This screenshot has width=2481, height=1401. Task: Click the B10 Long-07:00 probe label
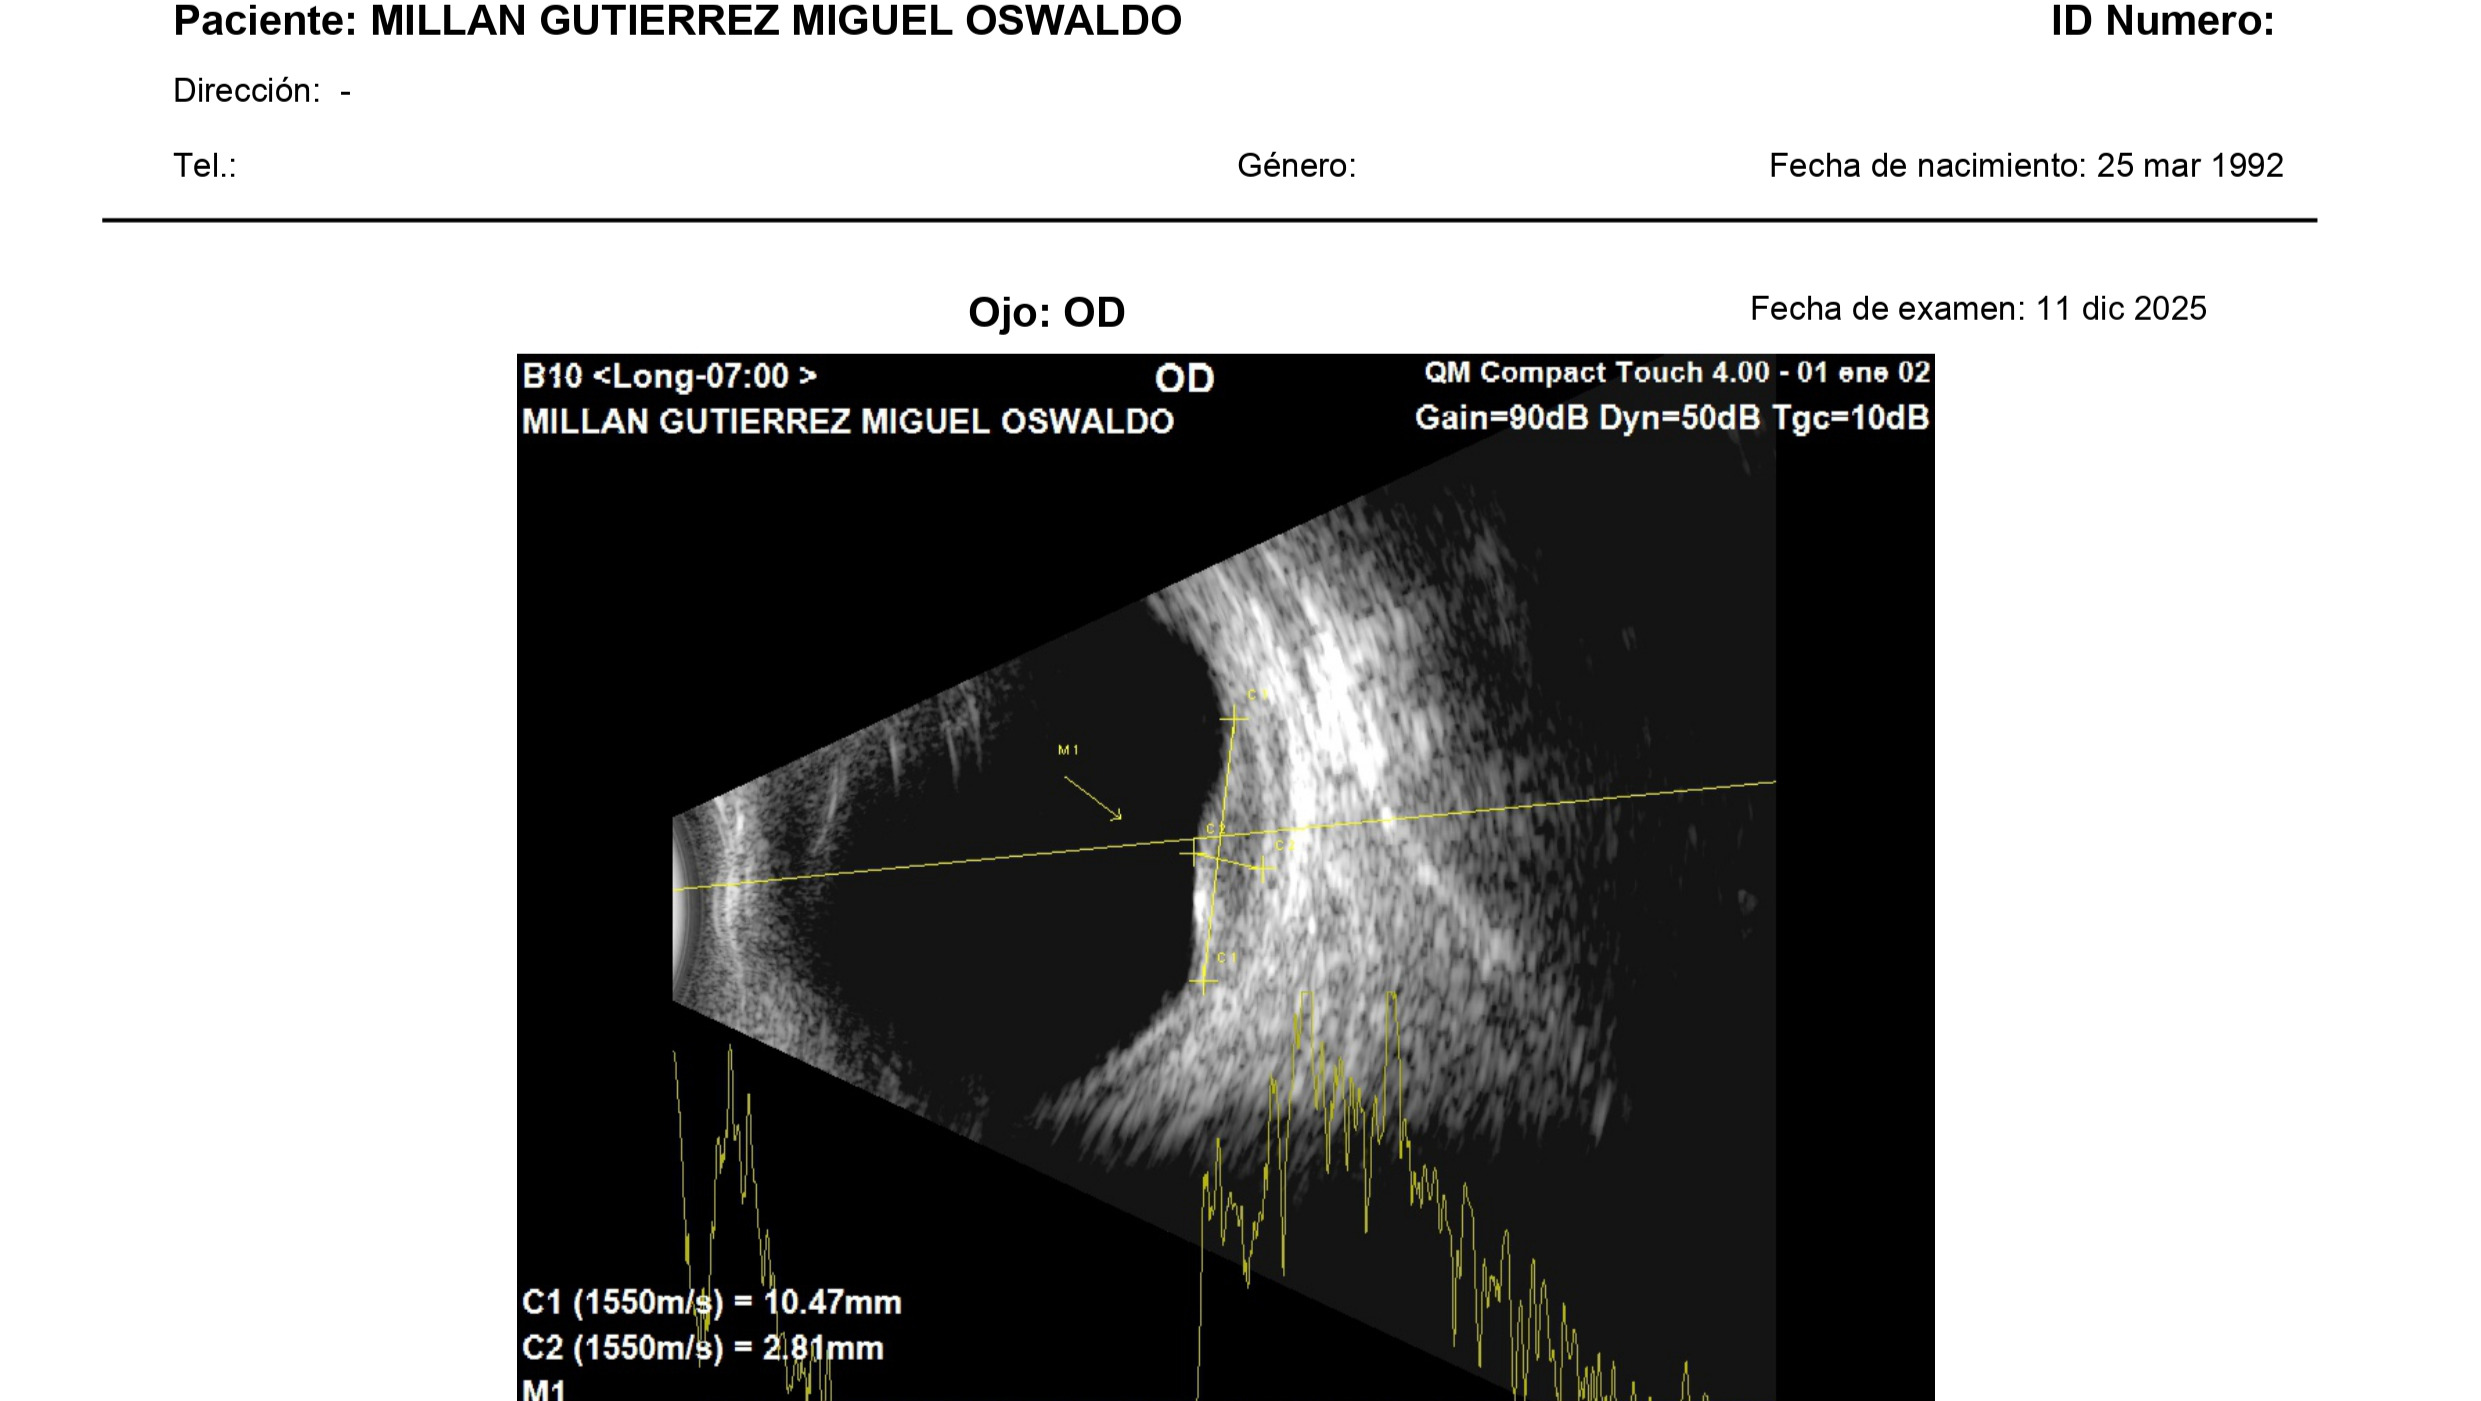669,377
